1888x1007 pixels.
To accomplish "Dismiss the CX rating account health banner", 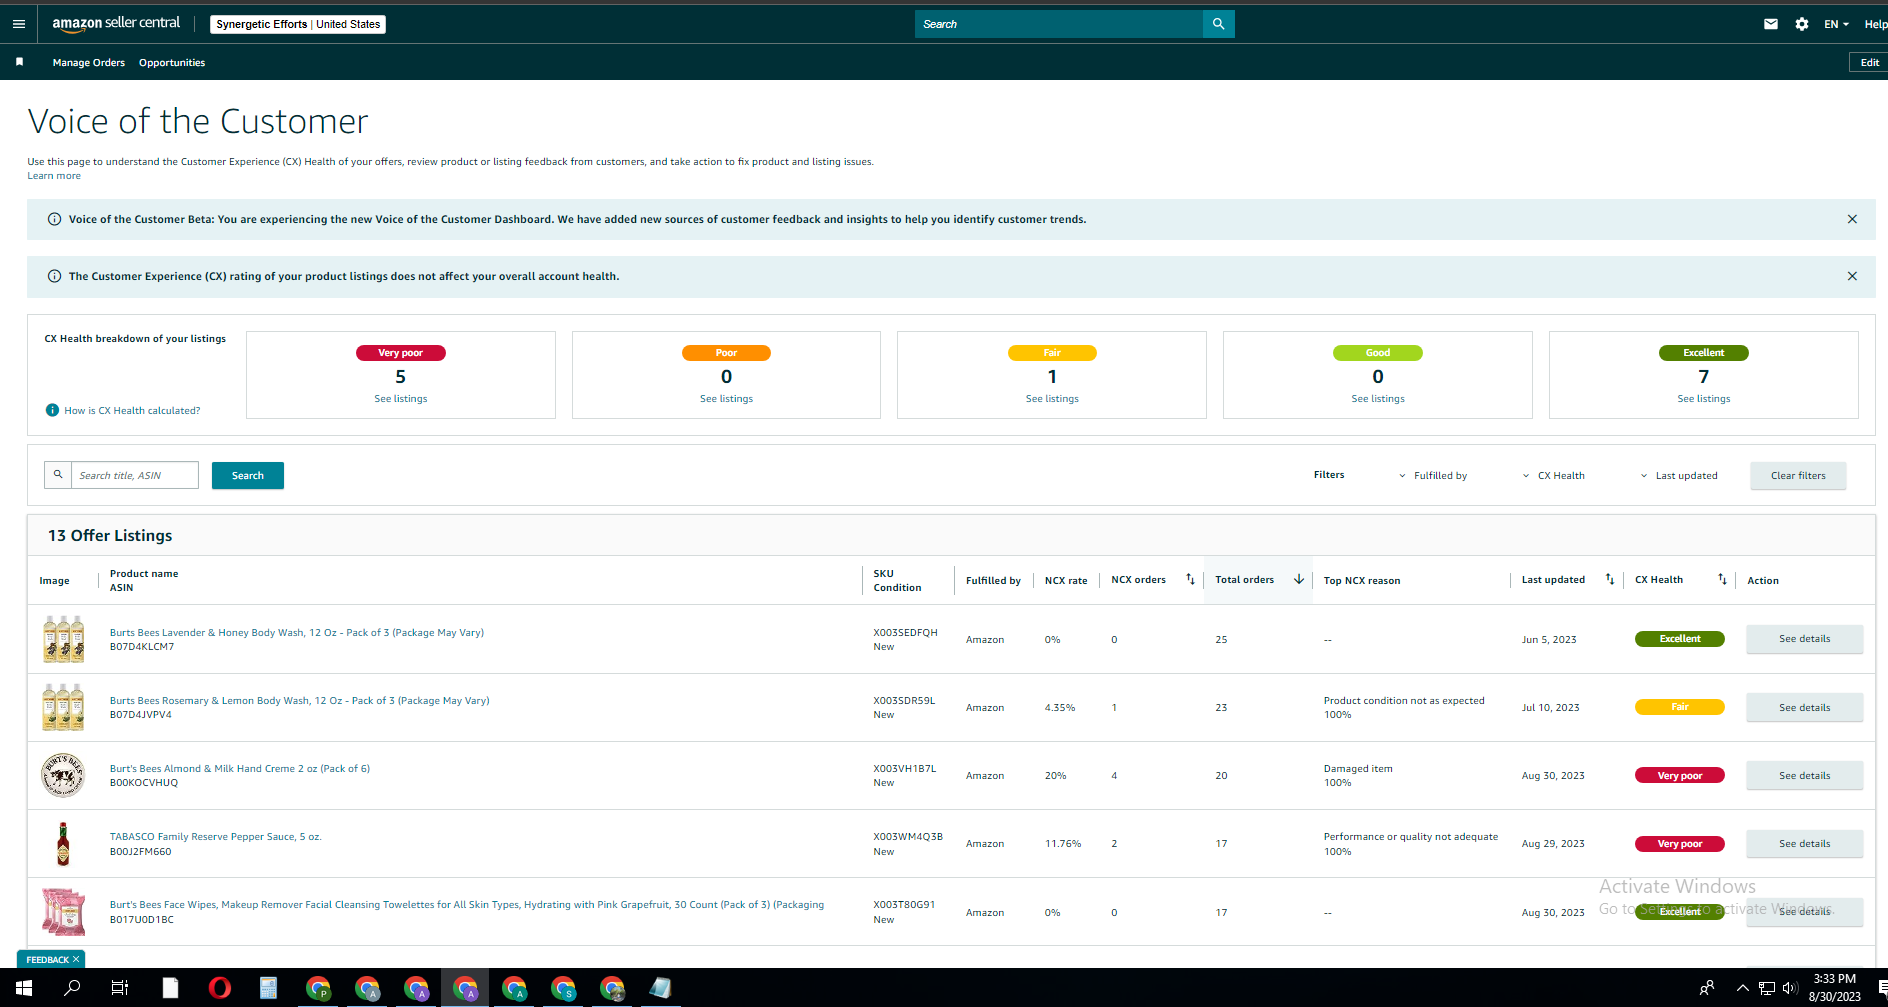I will click(x=1852, y=276).
